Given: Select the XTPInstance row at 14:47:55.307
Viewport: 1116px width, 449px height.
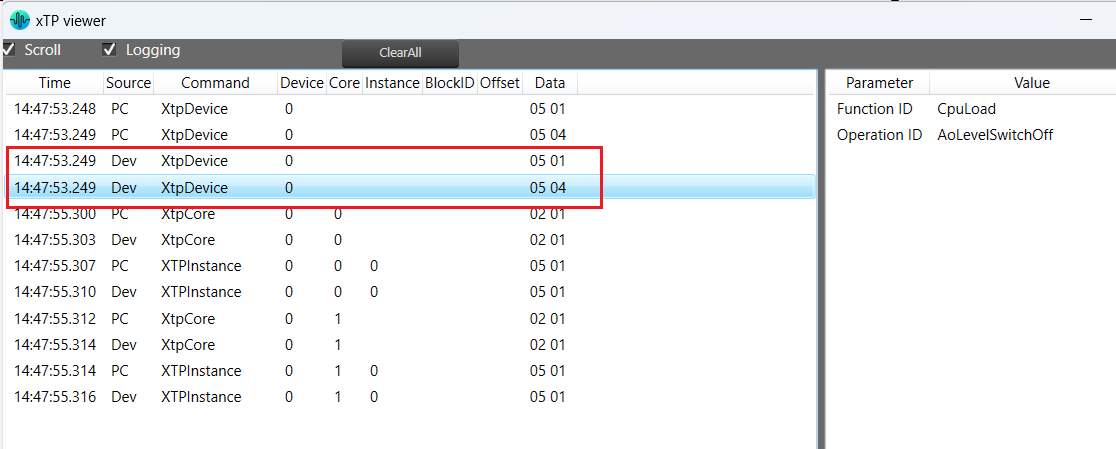Looking at the screenshot, I should pyautogui.click(x=410, y=266).
